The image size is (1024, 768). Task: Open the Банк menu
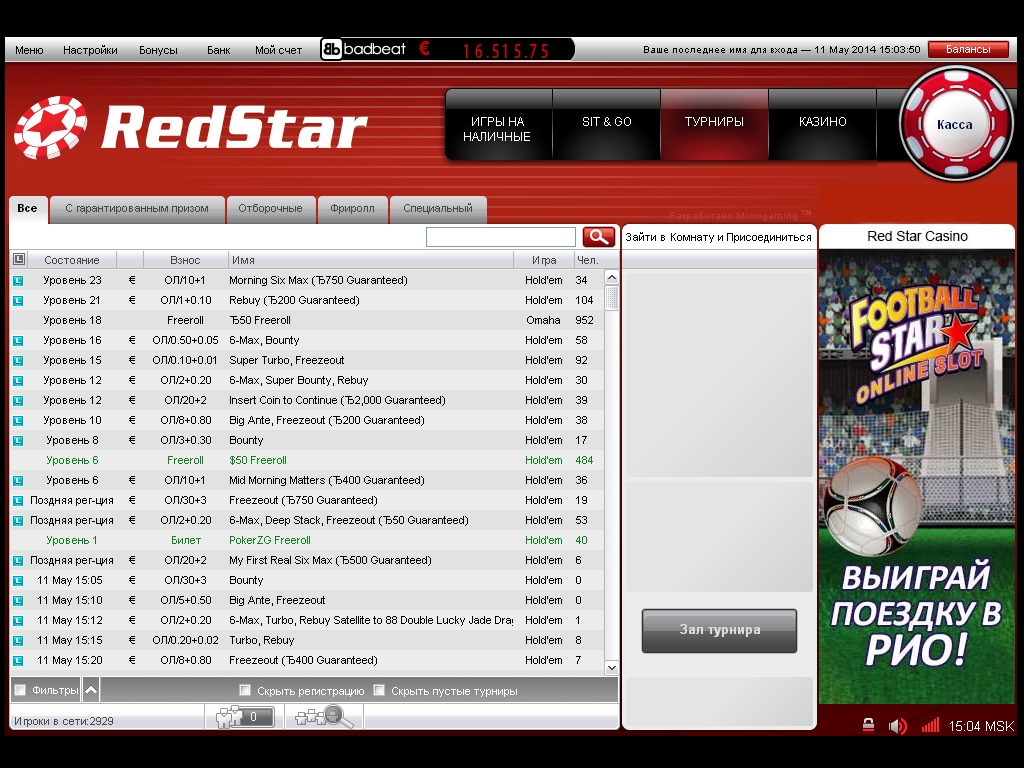coord(218,50)
